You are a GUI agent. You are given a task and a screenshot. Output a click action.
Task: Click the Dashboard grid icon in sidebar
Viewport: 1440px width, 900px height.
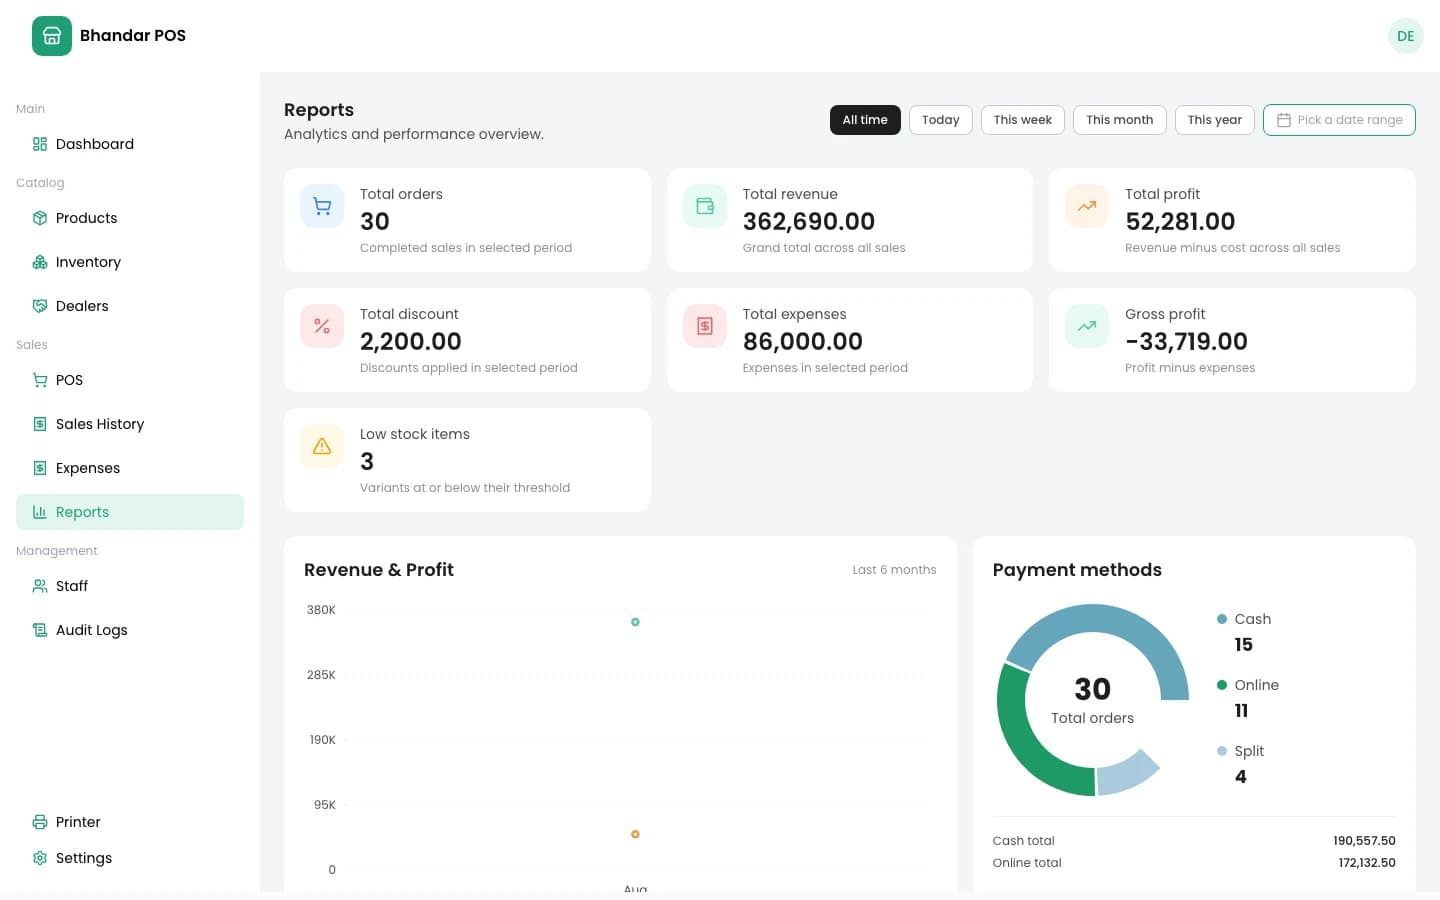click(40, 144)
